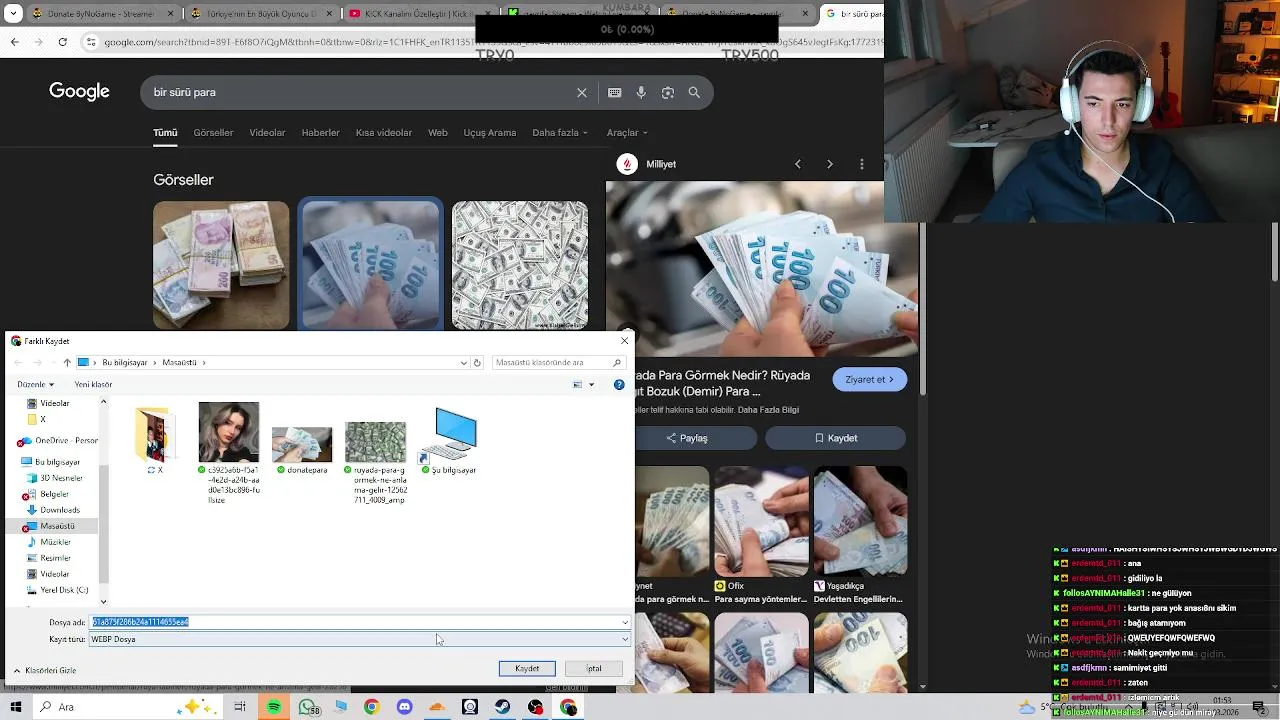The image size is (1280, 720).
Task: Open the view options dropdown arrow
Action: coord(591,384)
